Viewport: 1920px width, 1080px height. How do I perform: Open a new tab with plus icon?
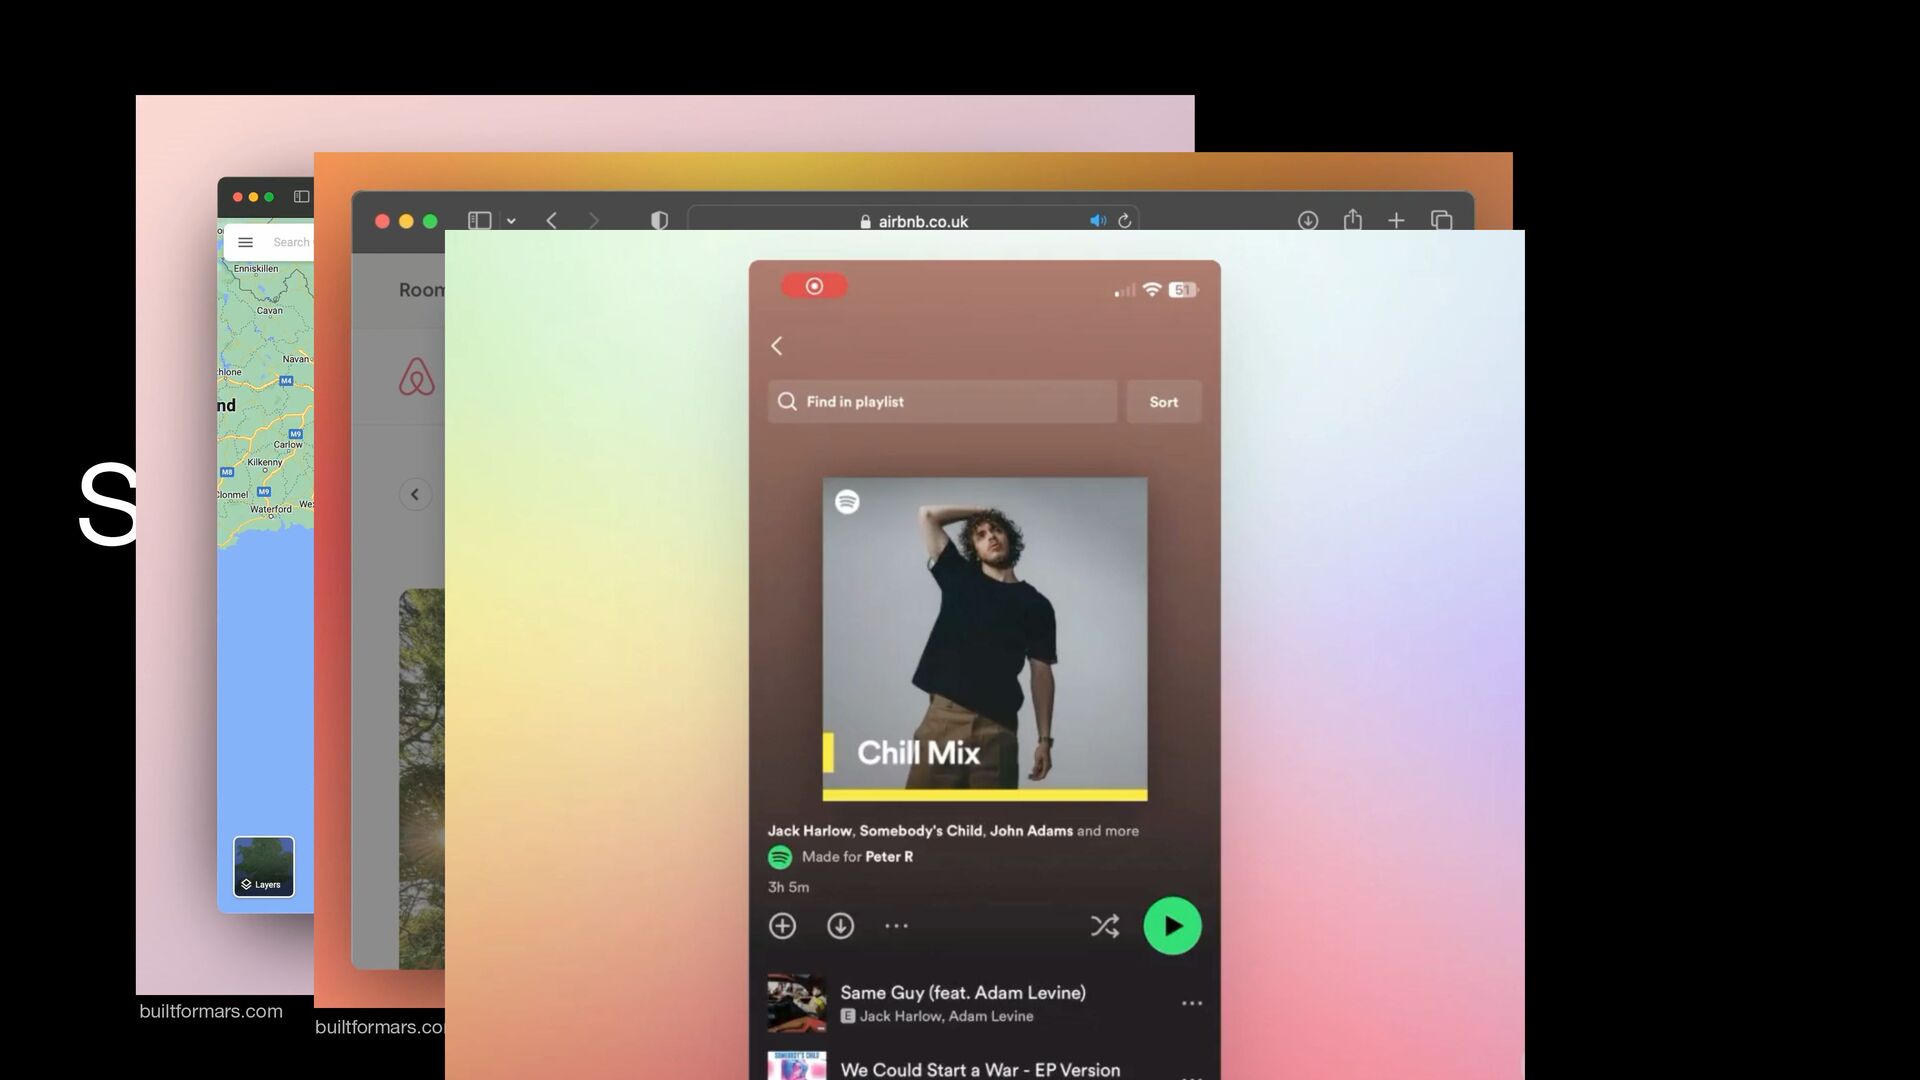[1396, 220]
